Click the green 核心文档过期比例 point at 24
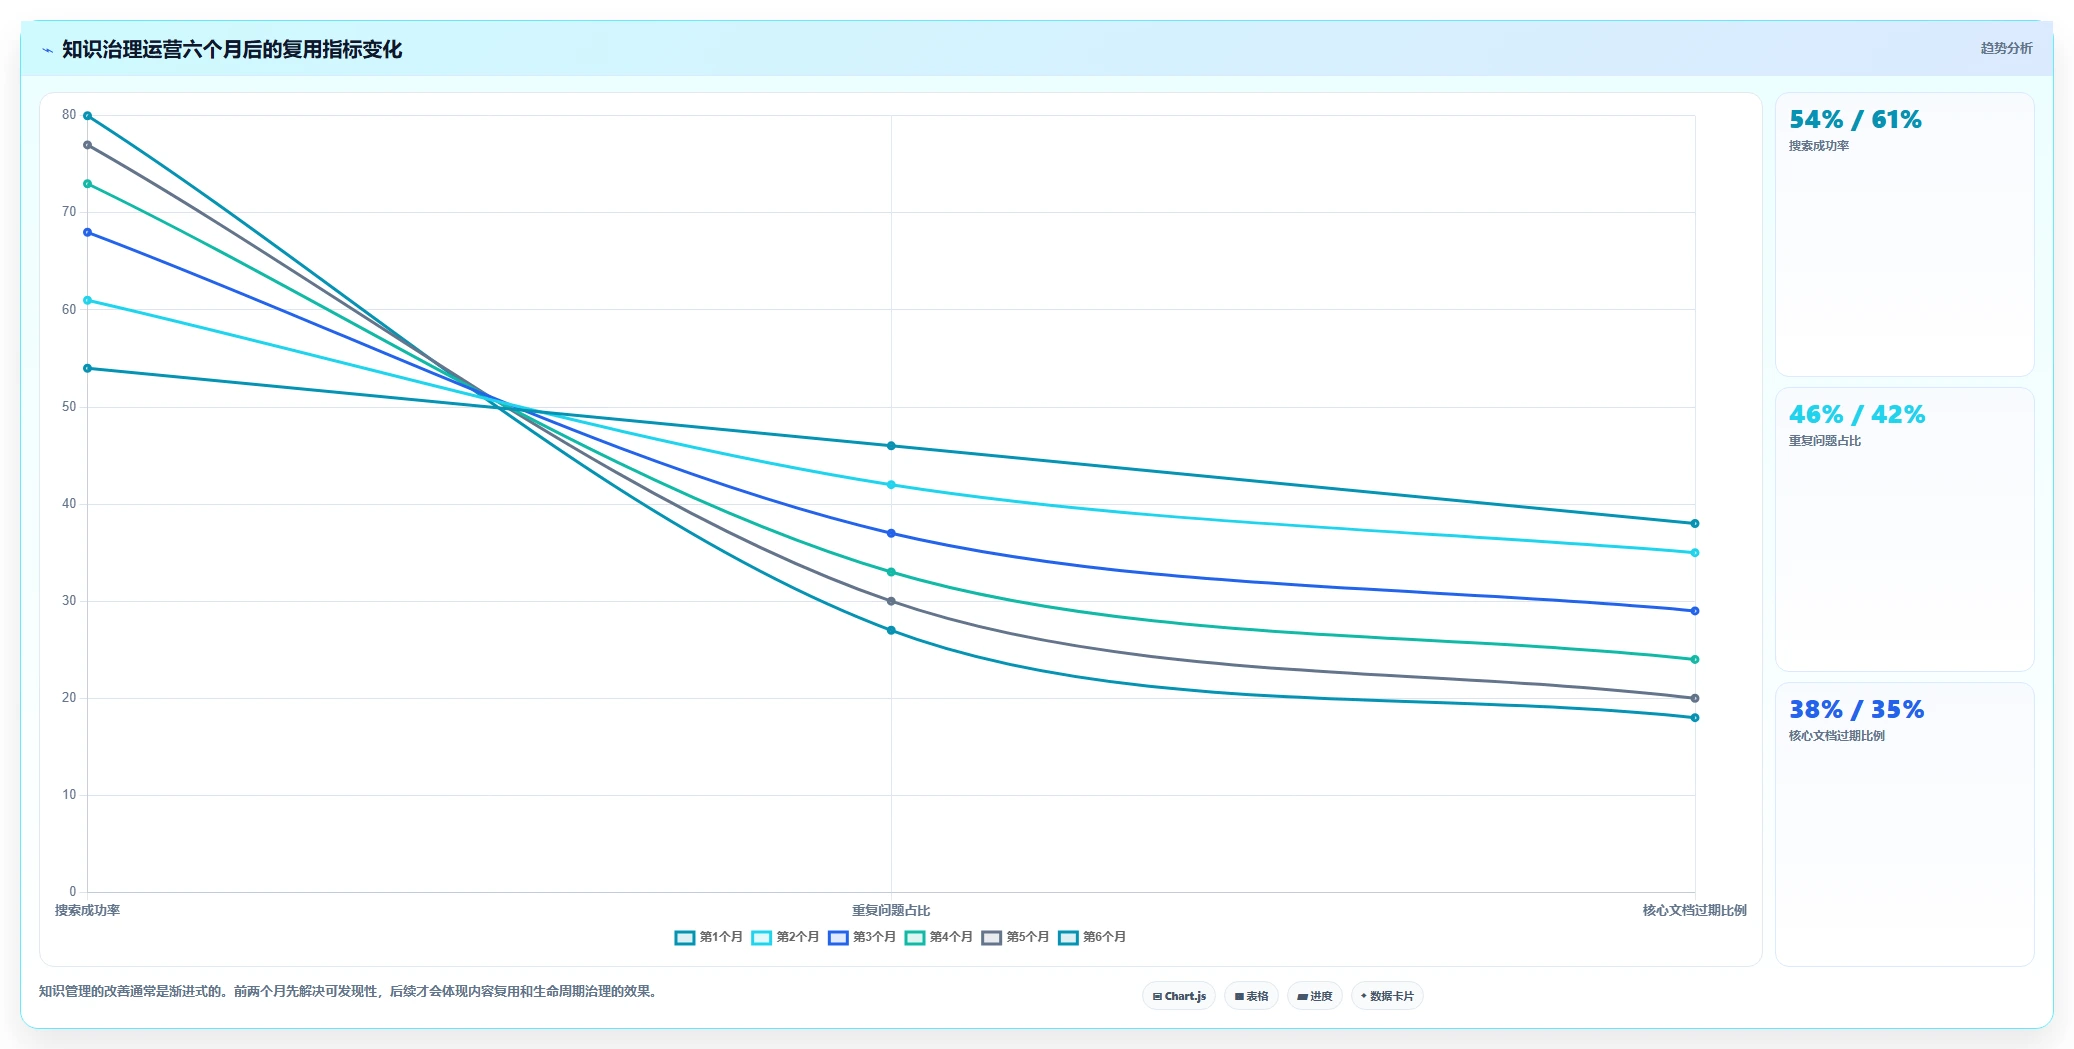This screenshot has width=2074, height=1049. [1695, 659]
